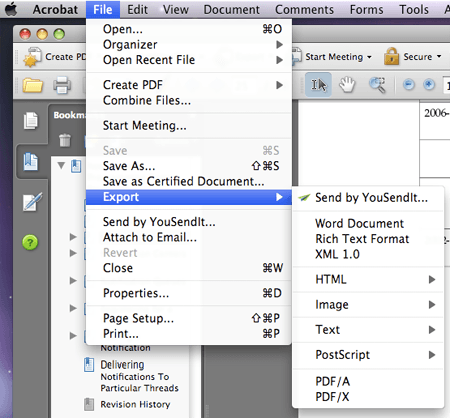Screen dimensions: 450x418
Task: Click the yellow minimize window button
Action: [x=42, y=34]
